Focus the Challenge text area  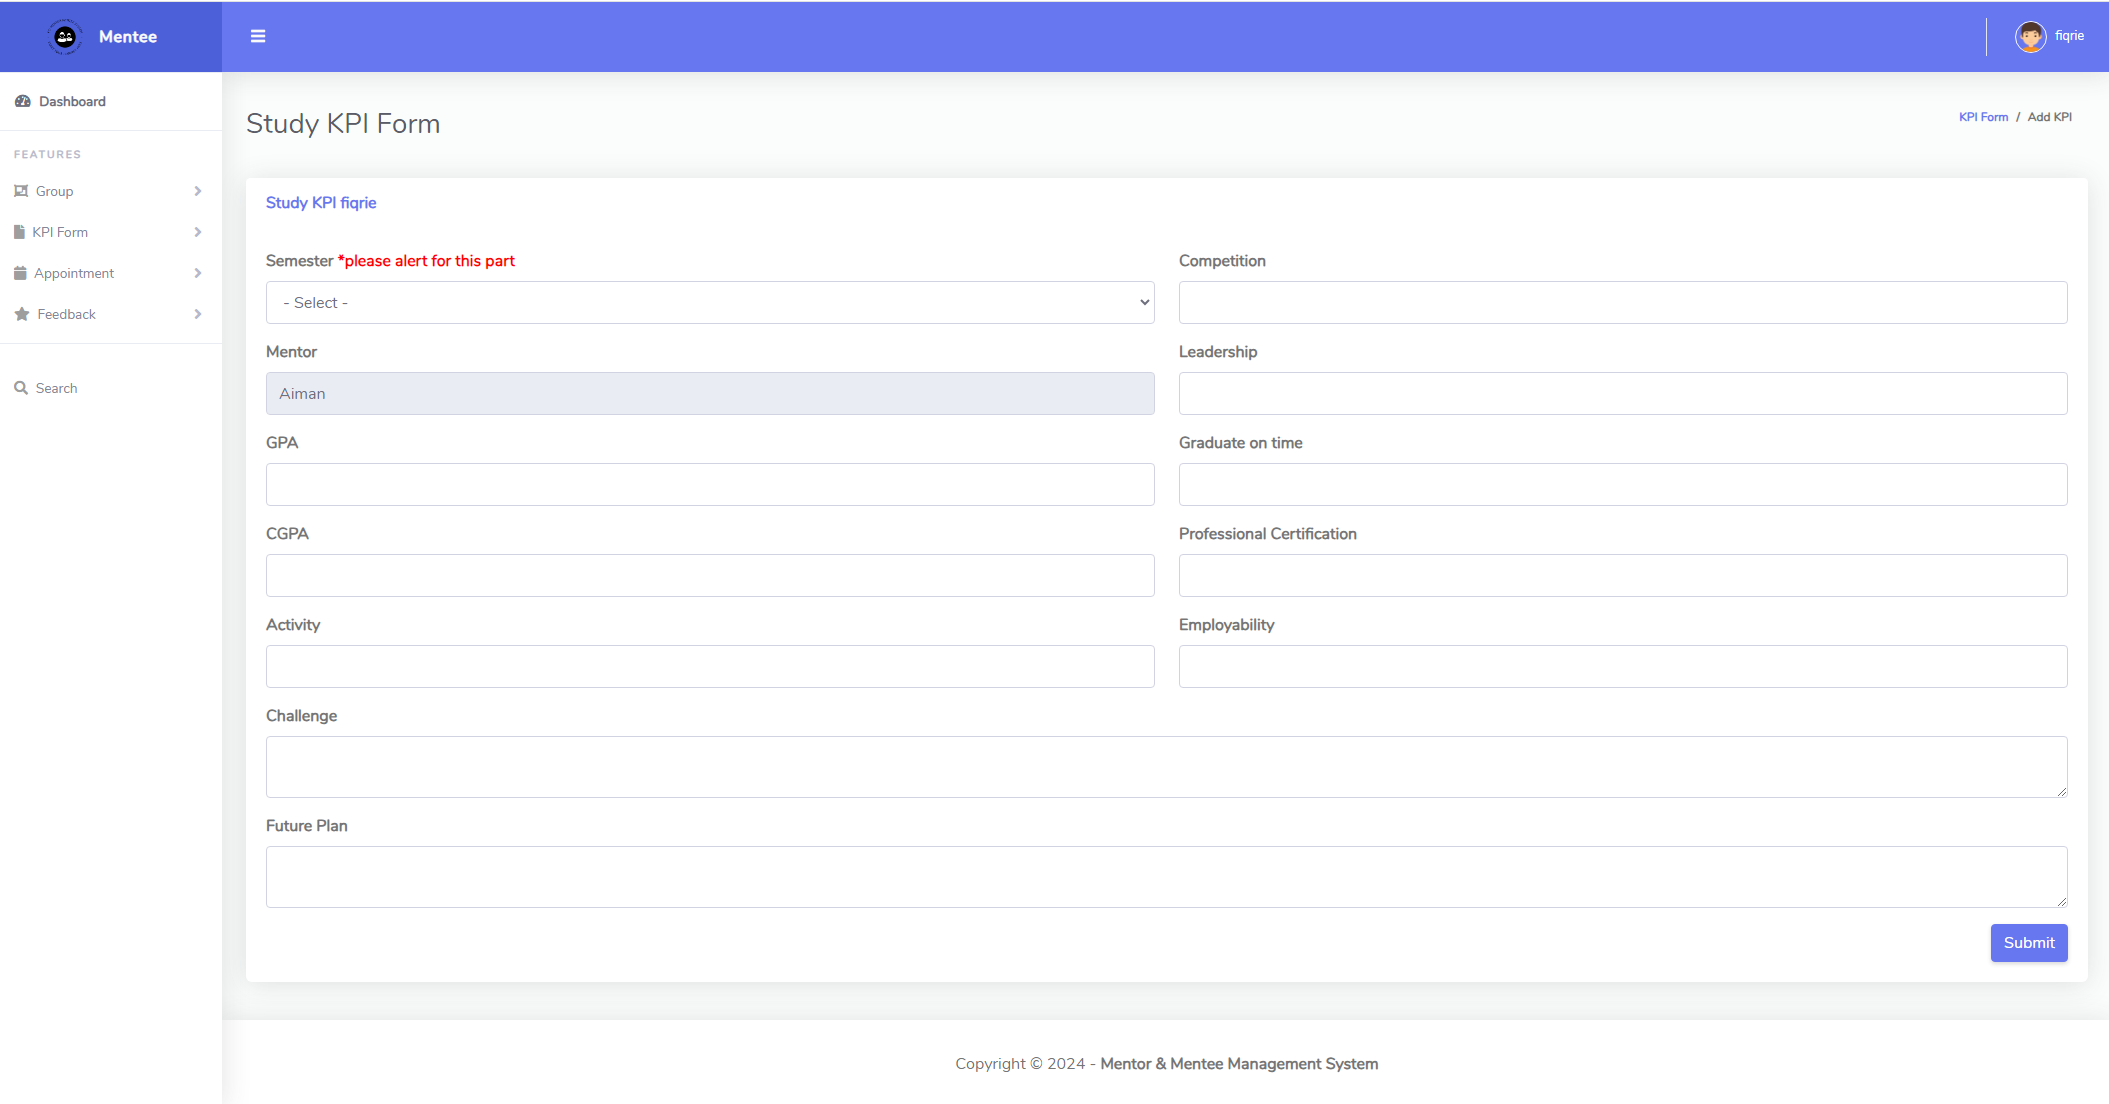click(1166, 767)
